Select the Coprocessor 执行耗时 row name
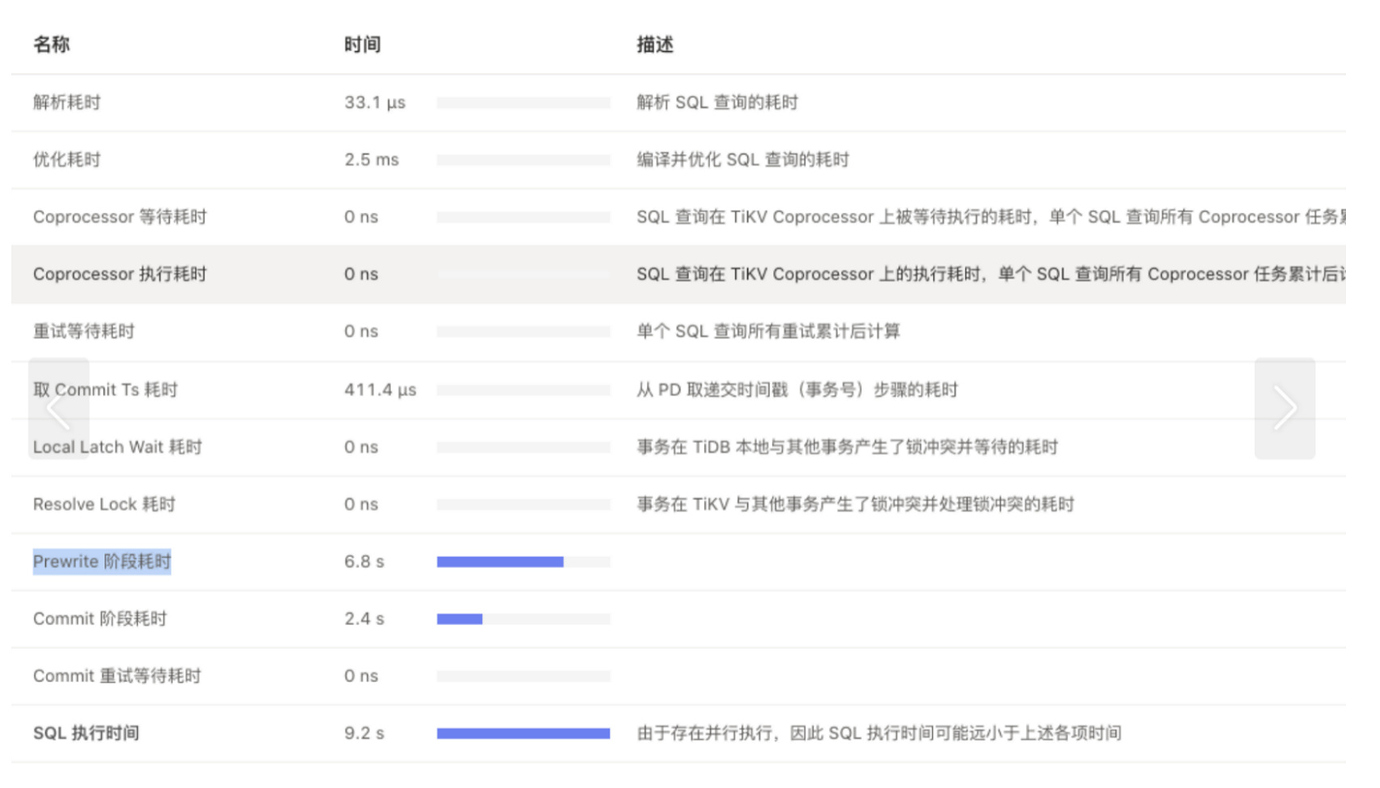The width and height of the screenshot is (1380, 788). [120, 274]
